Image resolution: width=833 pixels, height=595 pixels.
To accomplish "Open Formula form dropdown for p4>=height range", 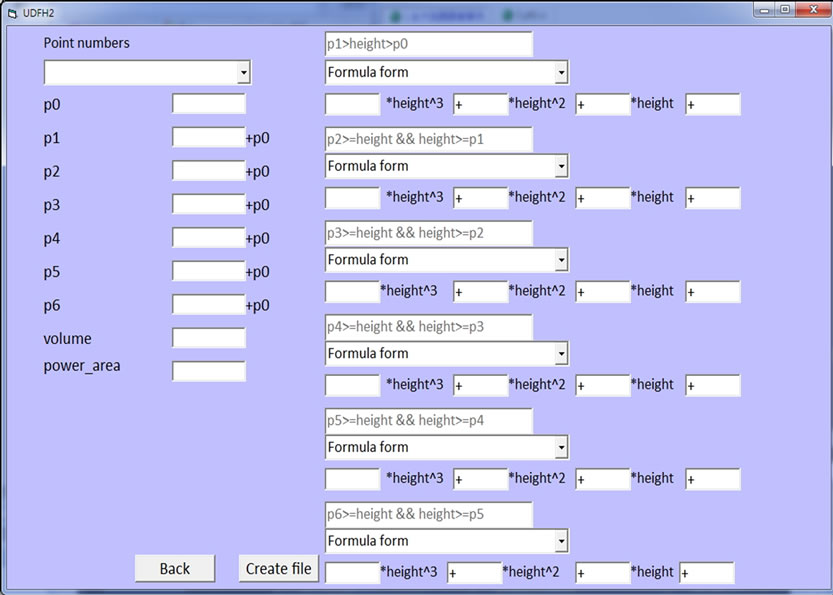I will click(561, 354).
